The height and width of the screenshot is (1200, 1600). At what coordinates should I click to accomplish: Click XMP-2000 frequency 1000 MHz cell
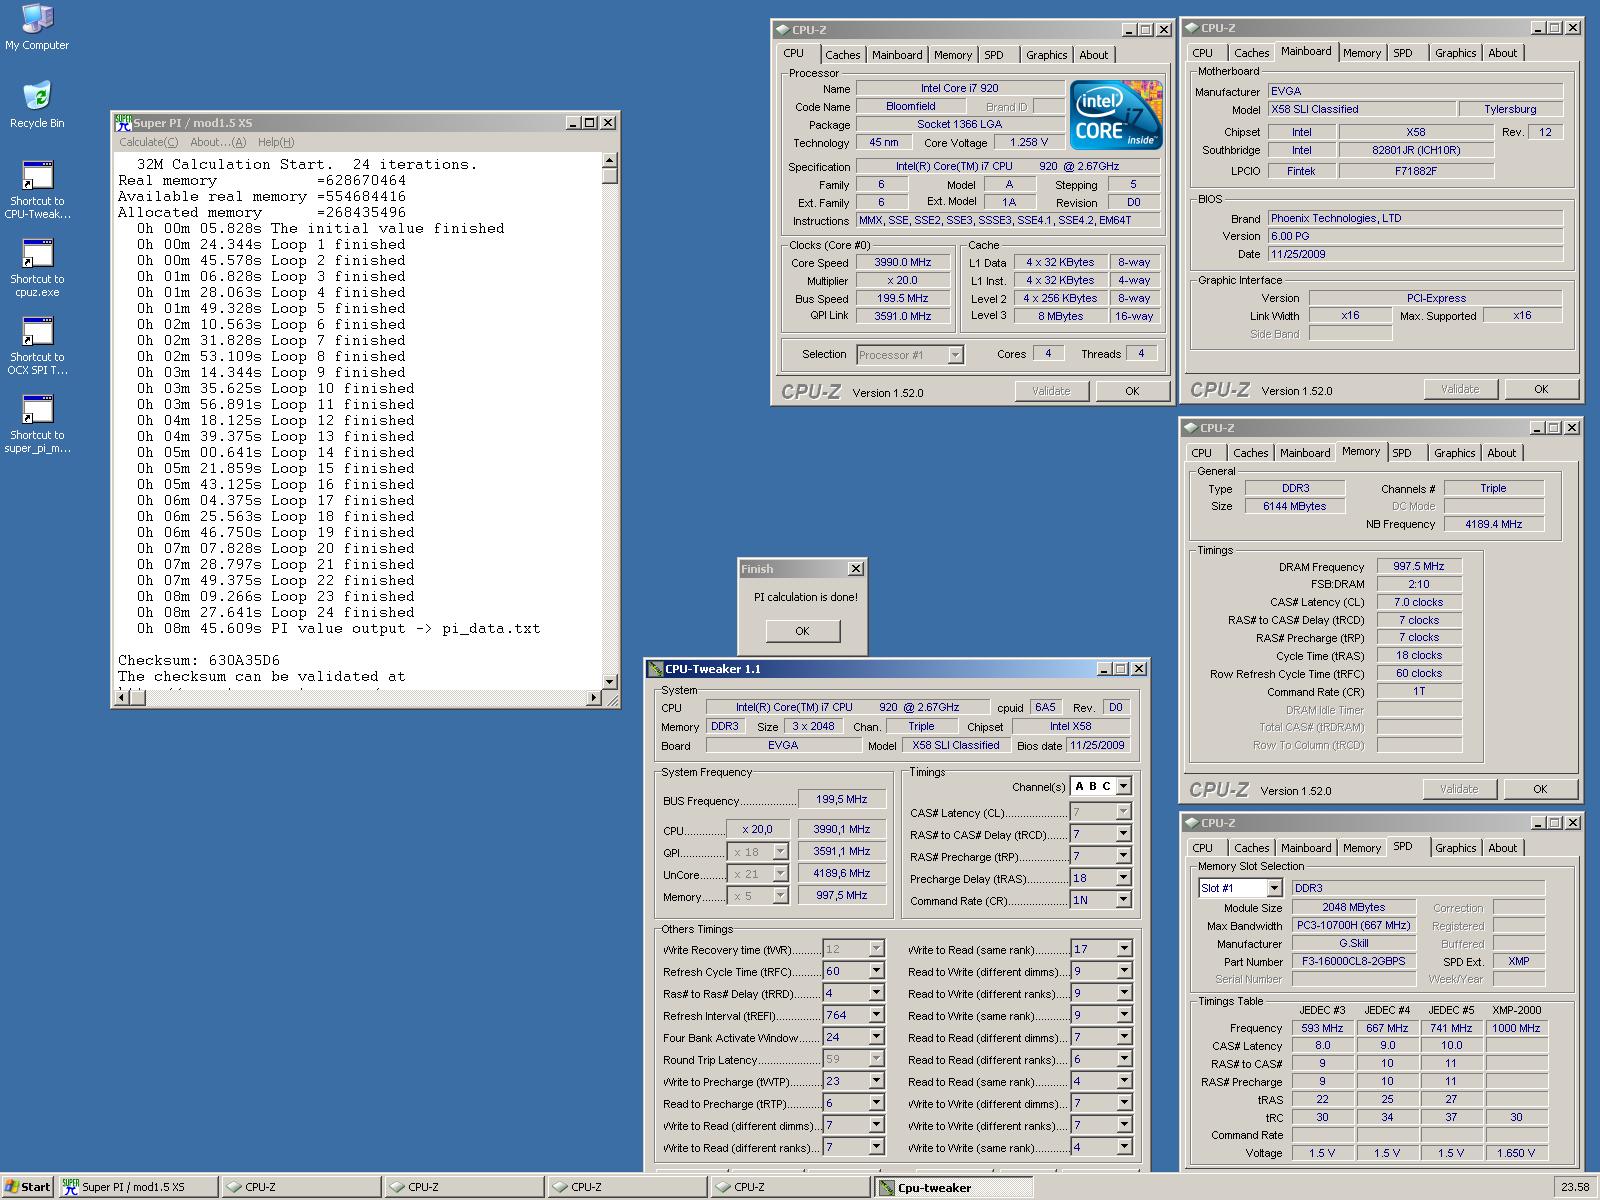click(1516, 1028)
